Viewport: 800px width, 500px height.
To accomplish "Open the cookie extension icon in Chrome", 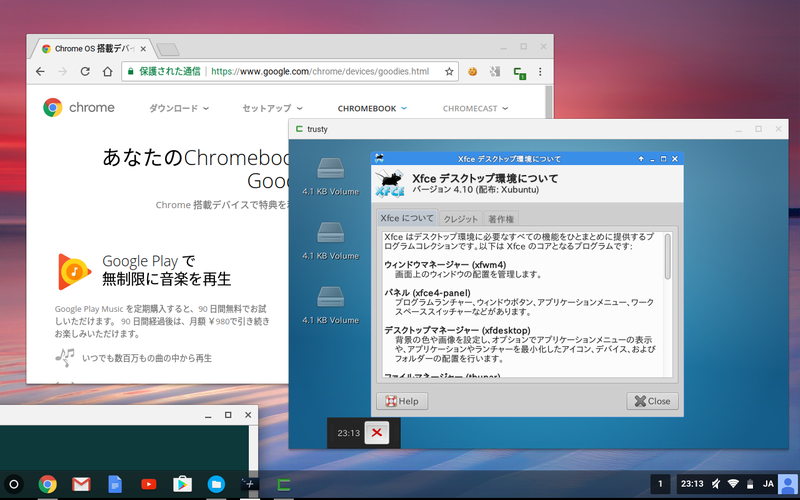I will (x=472, y=71).
